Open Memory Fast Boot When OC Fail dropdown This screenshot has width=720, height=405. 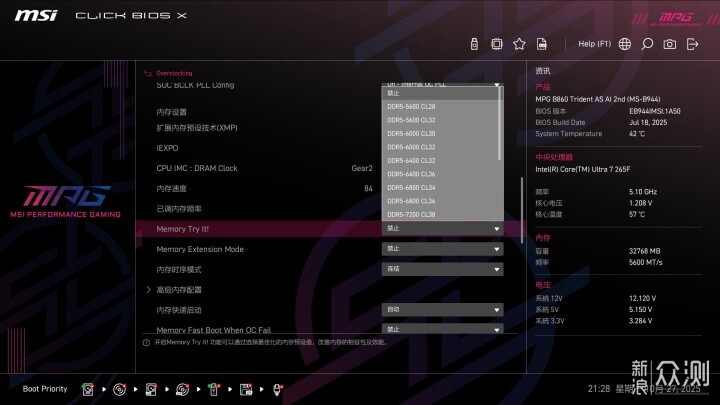coord(443,329)
